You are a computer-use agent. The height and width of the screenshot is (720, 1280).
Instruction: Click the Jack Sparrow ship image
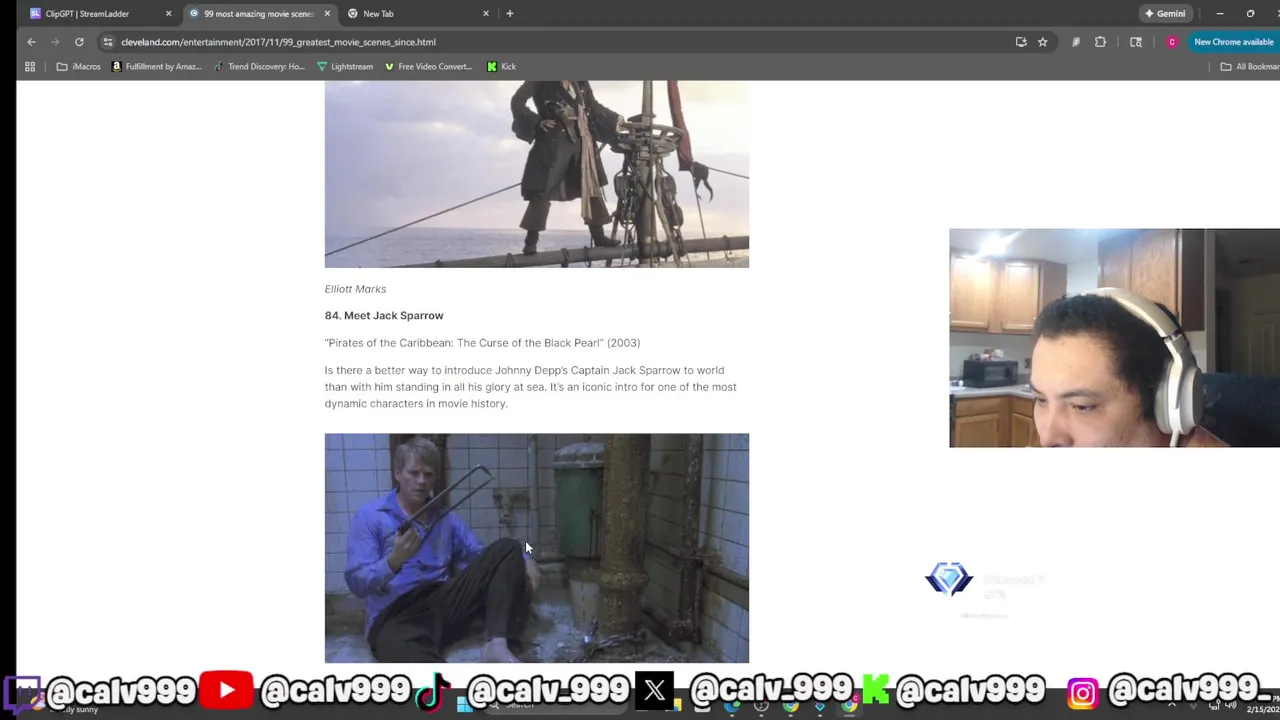point(536,175)
